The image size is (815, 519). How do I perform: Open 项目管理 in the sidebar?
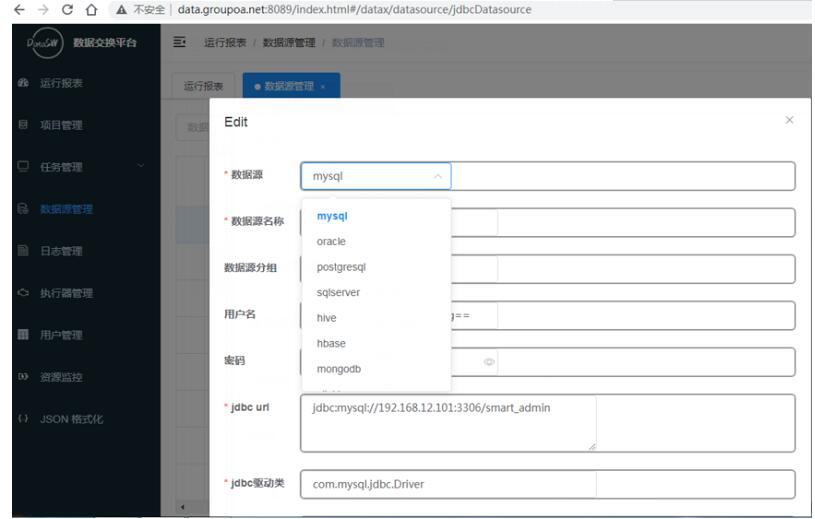coord(61,125)
